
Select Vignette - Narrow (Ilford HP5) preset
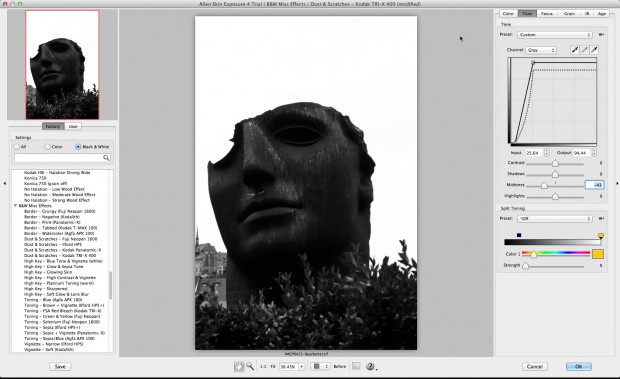53,344
